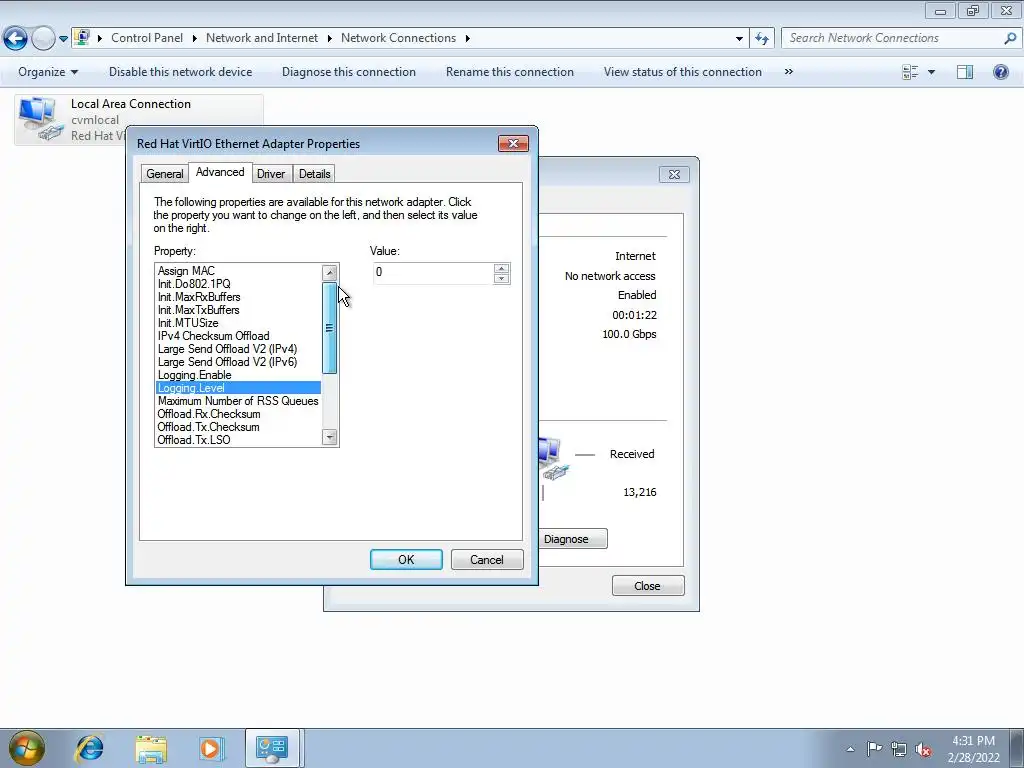Viewport: 1024px width, 768px height.
Task: Select Maximum Number of RSS Queues
Action: (x=238, y=401)
